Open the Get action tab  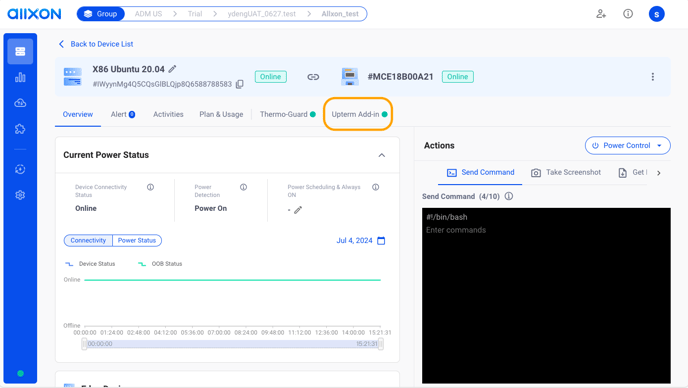(633, 172)
